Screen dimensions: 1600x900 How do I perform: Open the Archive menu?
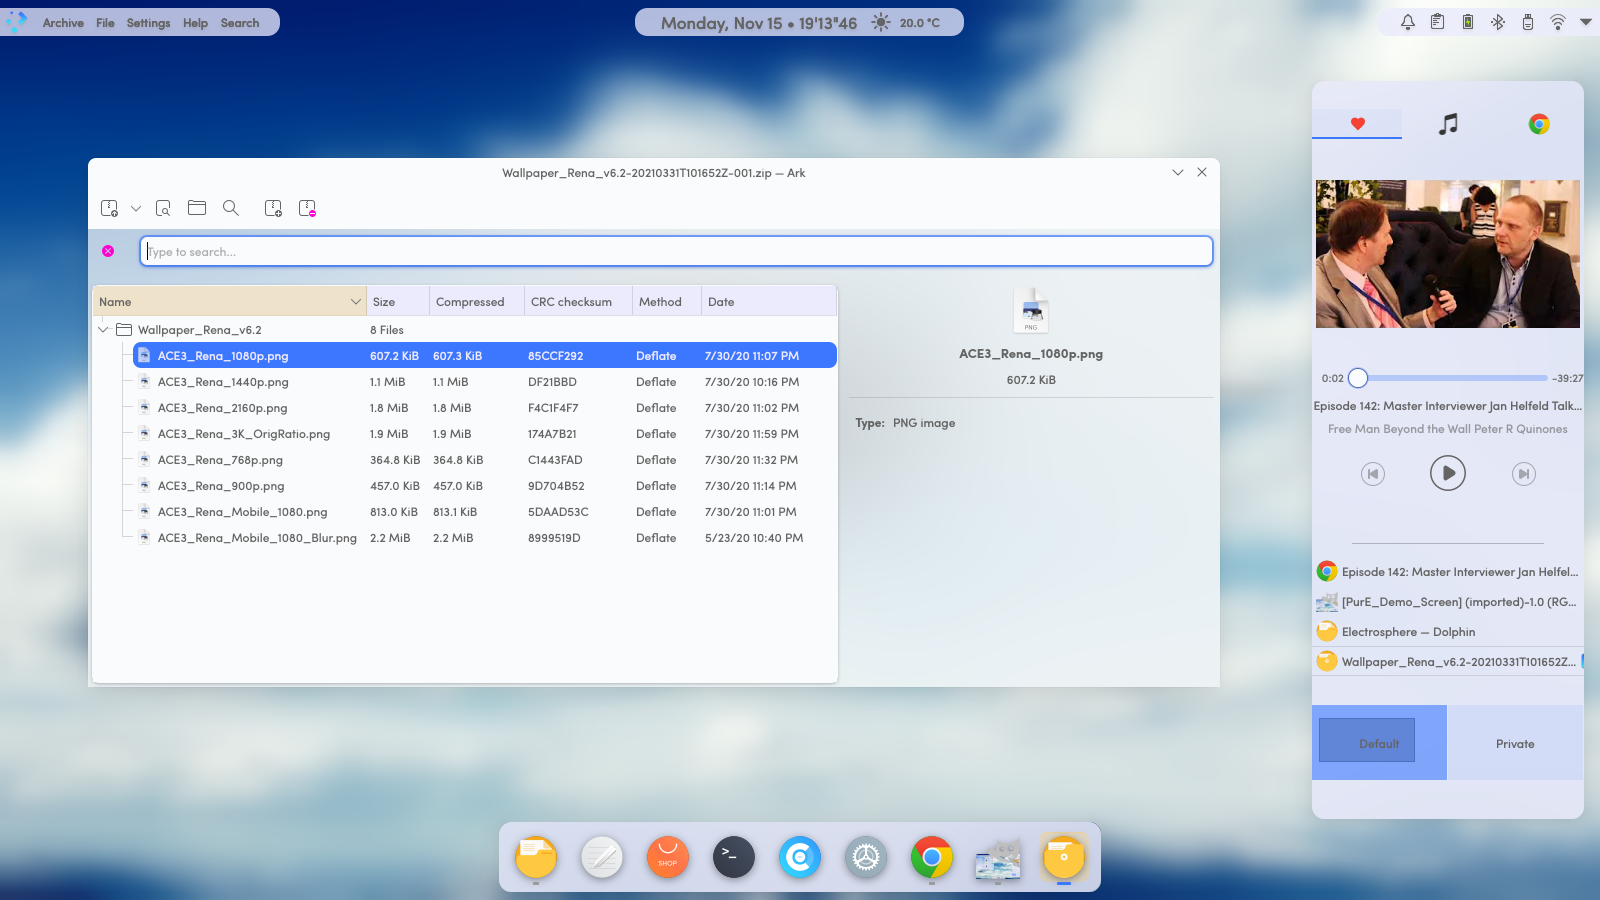(63, 23)
